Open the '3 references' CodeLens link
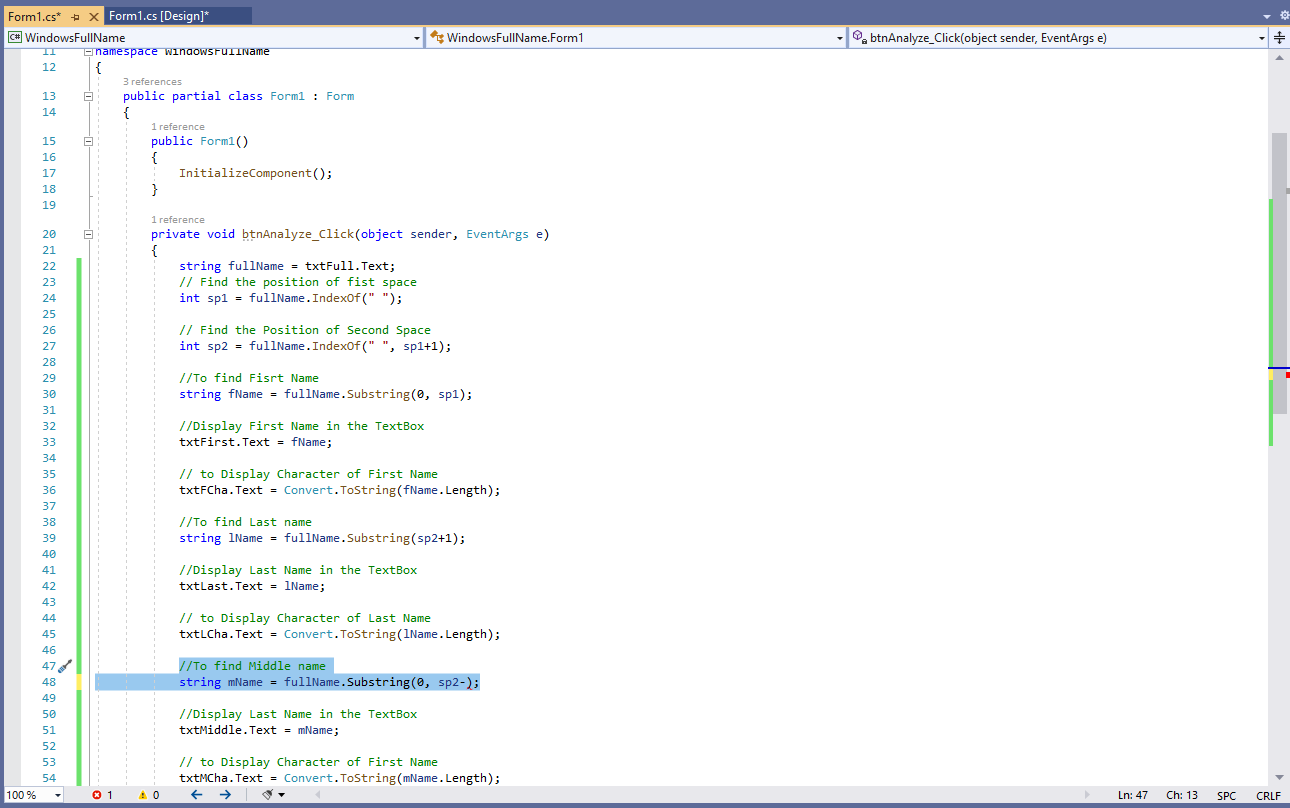Screen dimensions: 1290x808 point(152,82)
